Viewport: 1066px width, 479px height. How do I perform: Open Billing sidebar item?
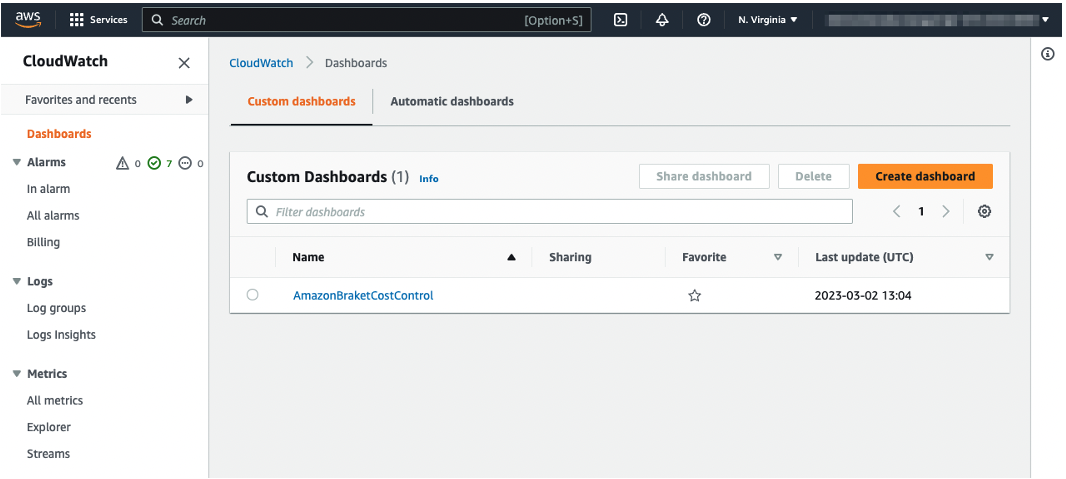pos(44,242)
